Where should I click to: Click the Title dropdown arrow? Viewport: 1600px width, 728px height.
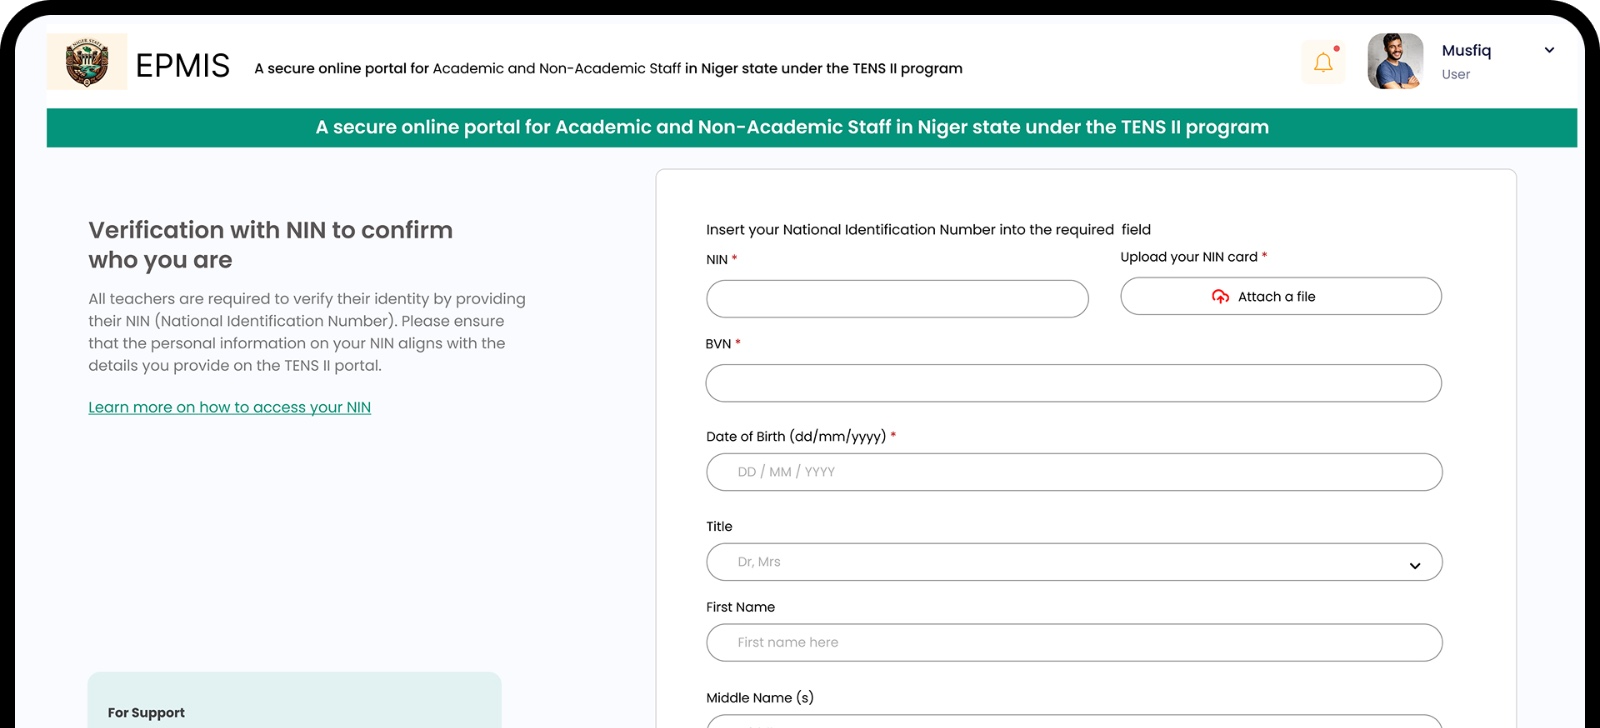(x=1415, y=566)
